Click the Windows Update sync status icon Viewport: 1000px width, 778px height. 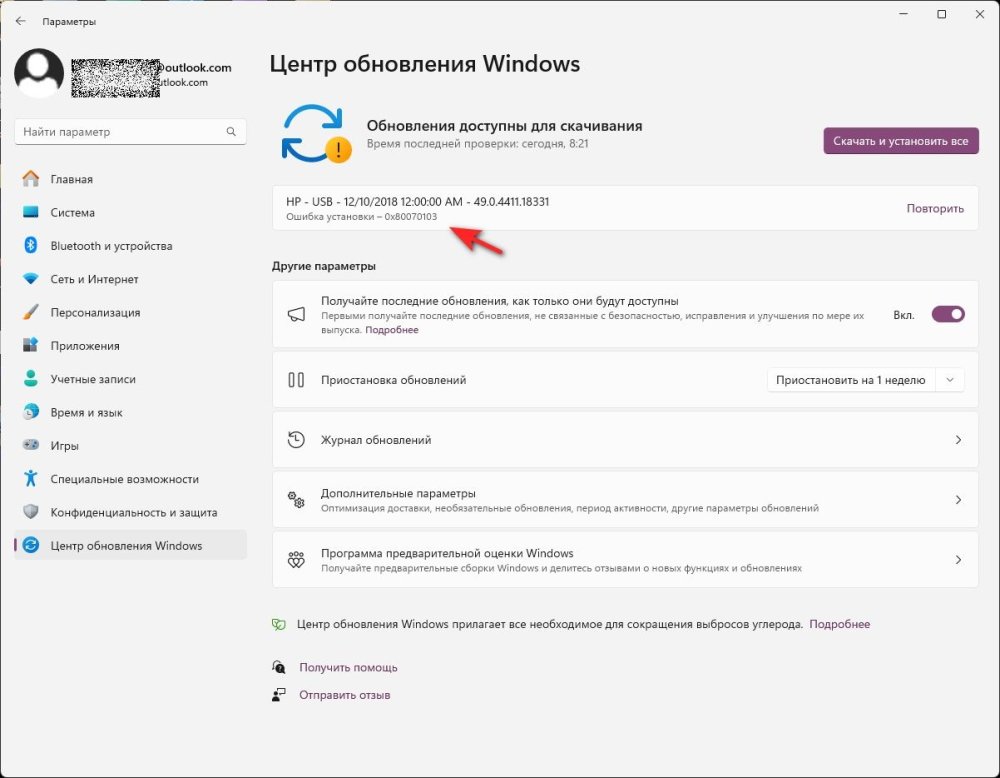pyautogui.click(x=316, y=134)
